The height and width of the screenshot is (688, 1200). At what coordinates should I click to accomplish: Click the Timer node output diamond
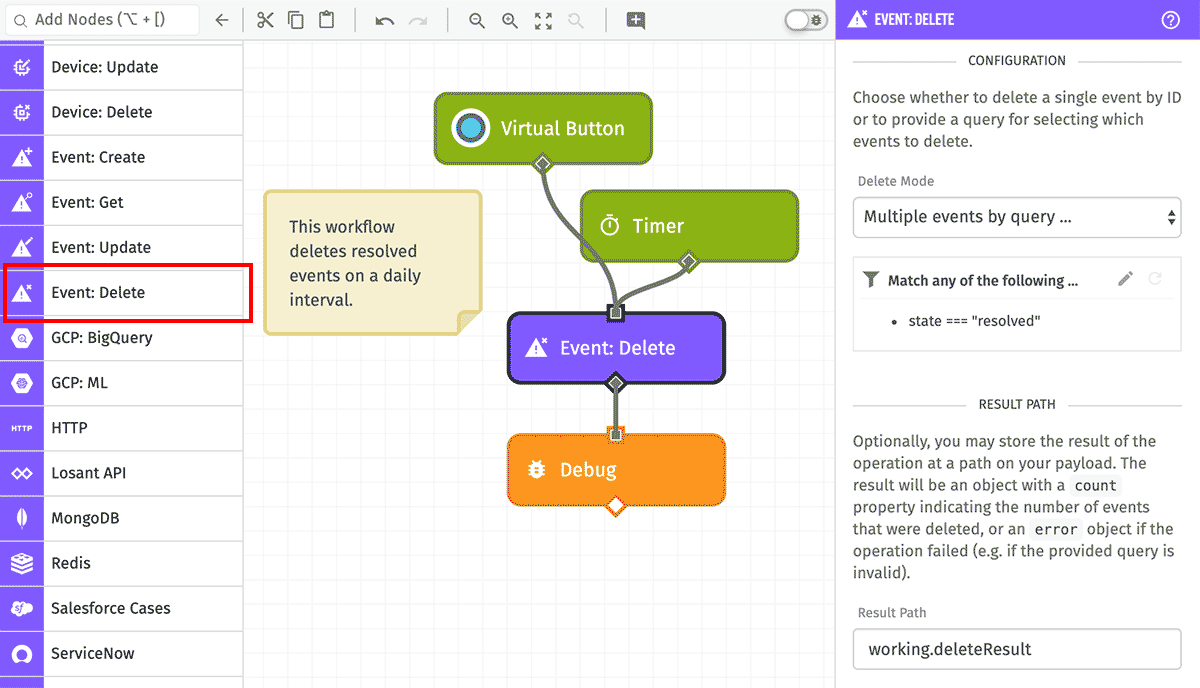pos(688,262)
